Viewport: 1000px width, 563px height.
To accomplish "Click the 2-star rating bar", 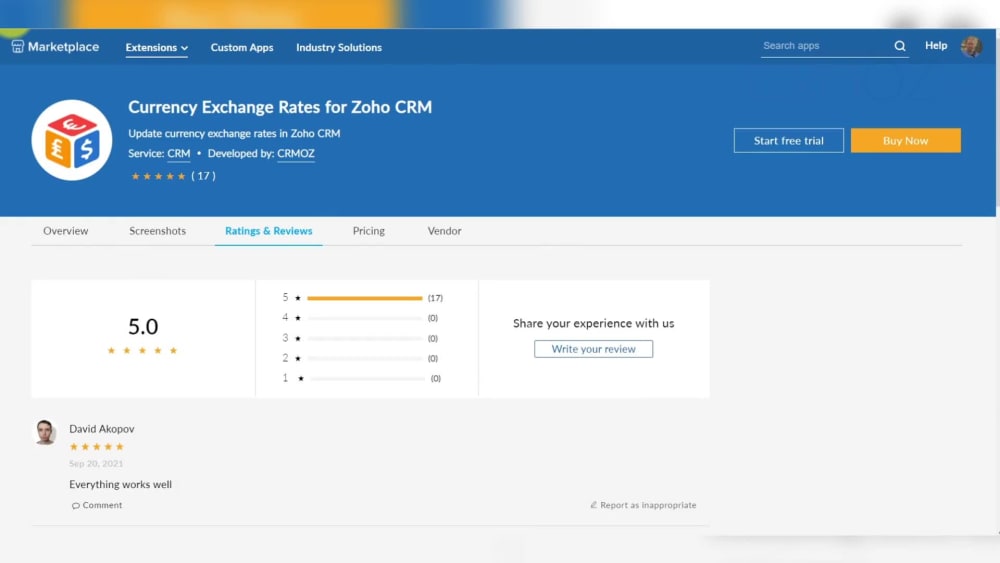I will 365,358.
